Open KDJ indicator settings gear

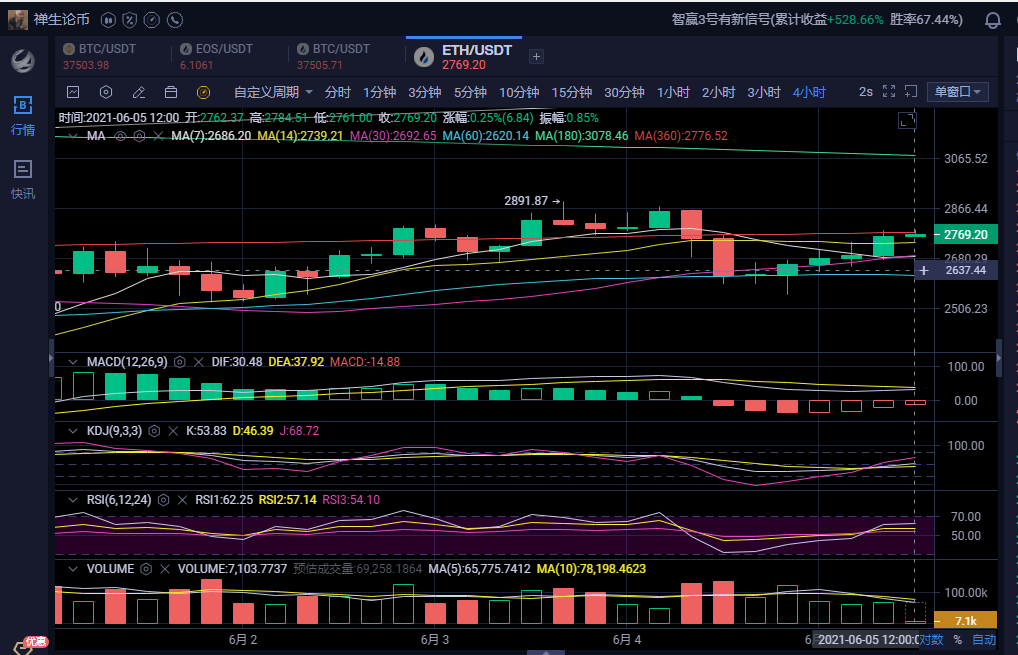point(154,430)
